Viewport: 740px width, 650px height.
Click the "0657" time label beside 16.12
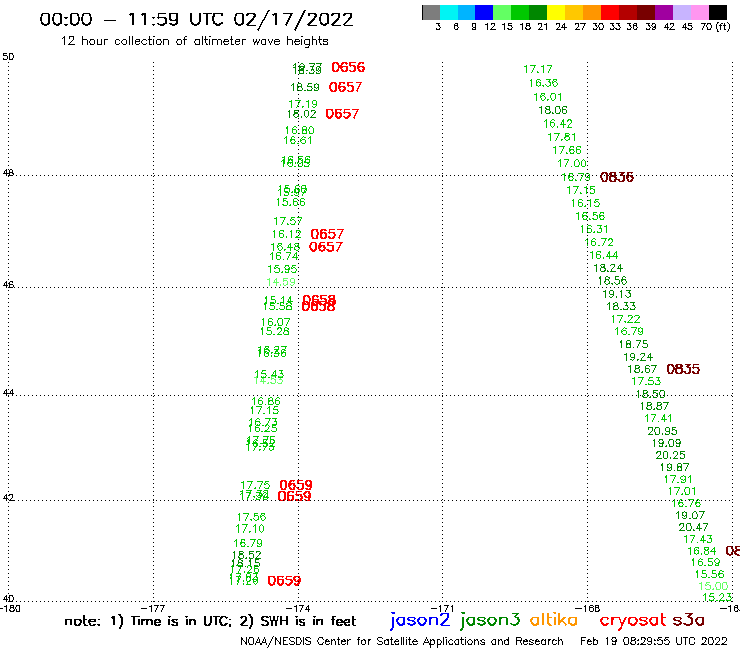(x=327, y=234)
